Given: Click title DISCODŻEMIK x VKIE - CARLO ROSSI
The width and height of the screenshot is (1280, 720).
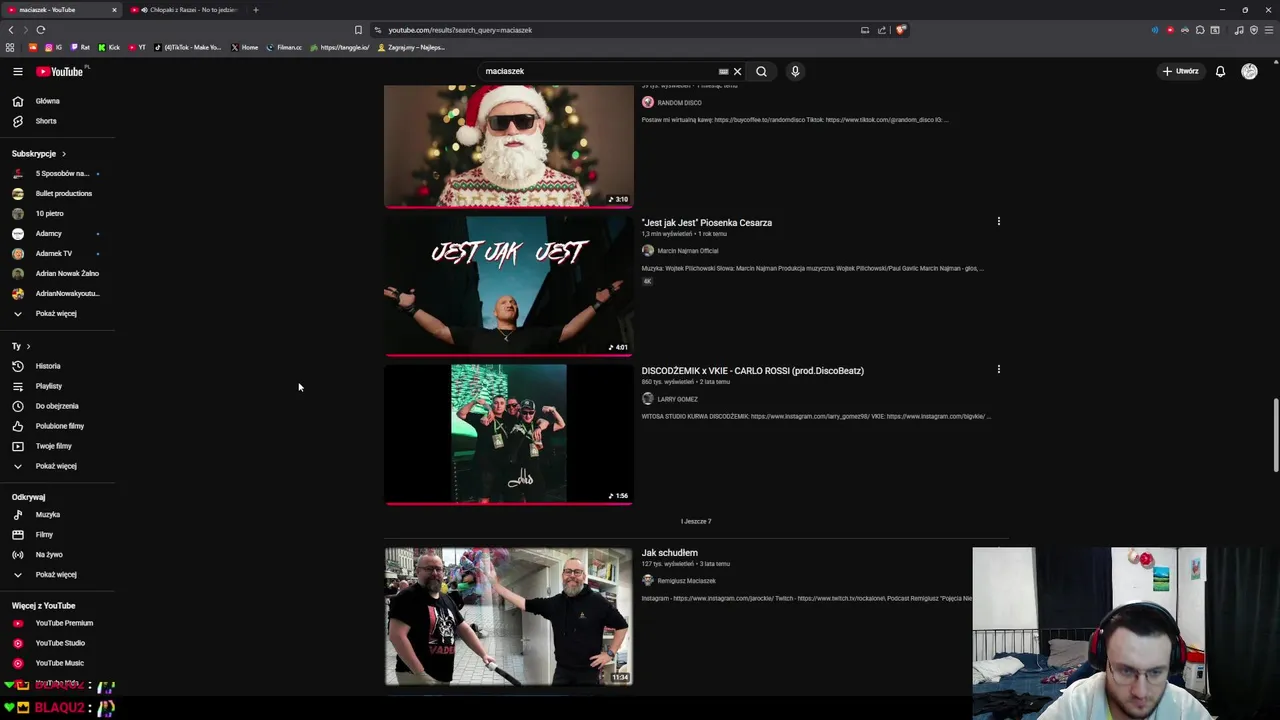Looking at the screenshot, I should point(752,371).
